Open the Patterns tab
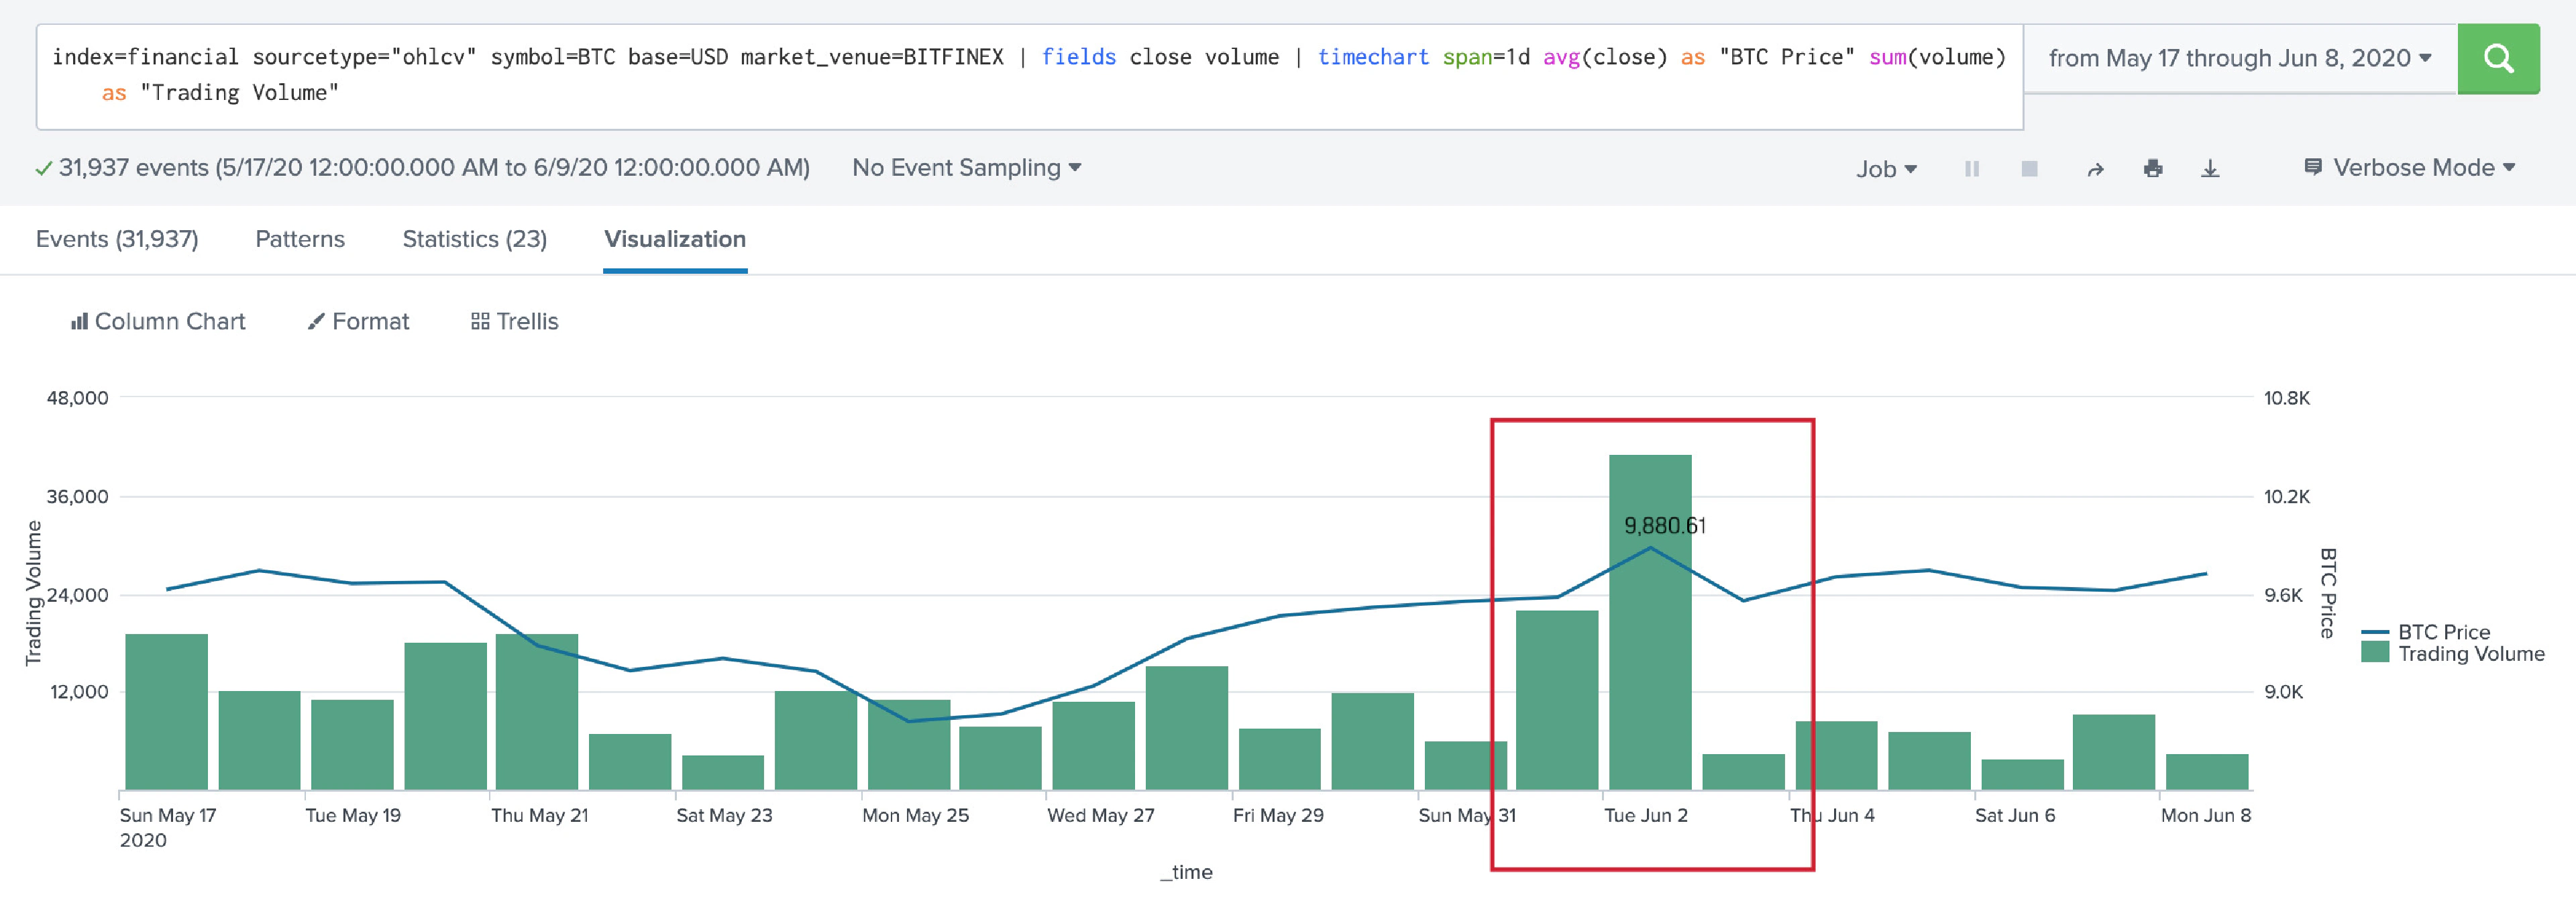This screenshot has height=897, width=2576. pyautogui.click(x=300, y=239)
